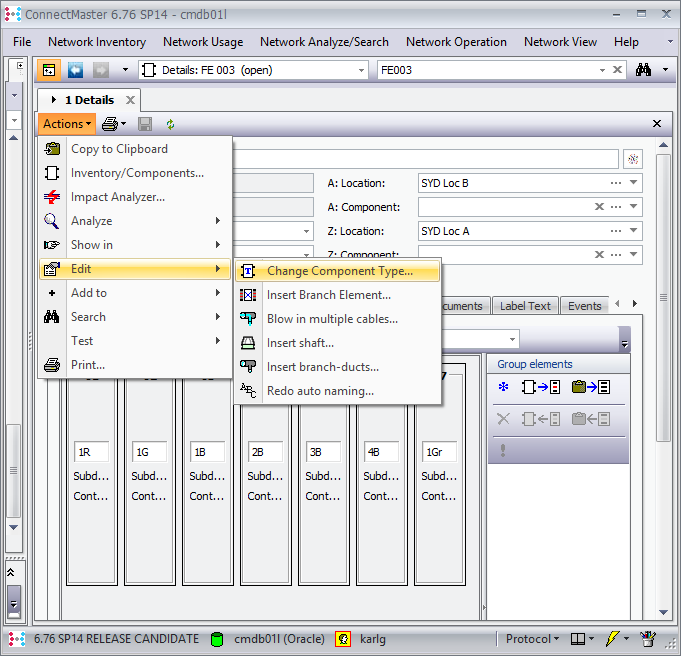This screenshot has height=656, width=681.
Task: Open the Details: FE 003 combo box
Action: click(254, 70)
